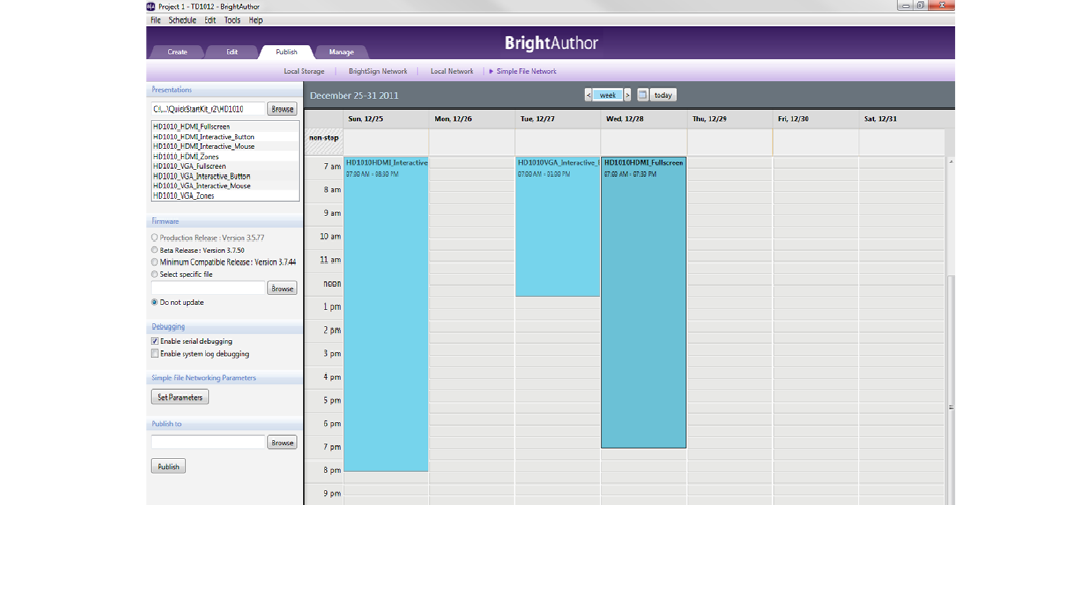Image resolution: width=1080 pixels, height=608 pixels.
Task: Open the Tools menu
Action: [232, 20]
